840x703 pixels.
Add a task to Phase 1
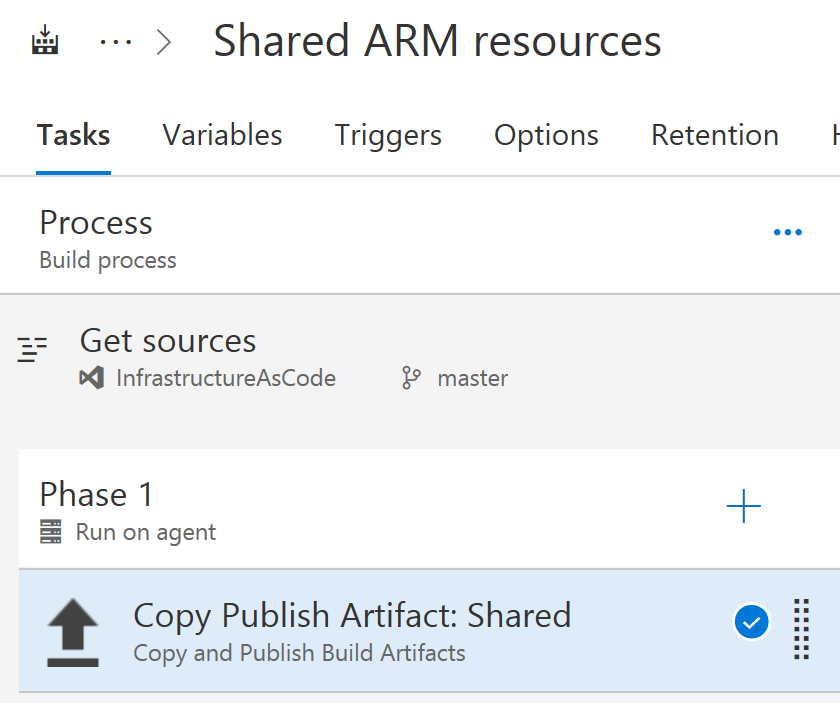tap(743, 507)
